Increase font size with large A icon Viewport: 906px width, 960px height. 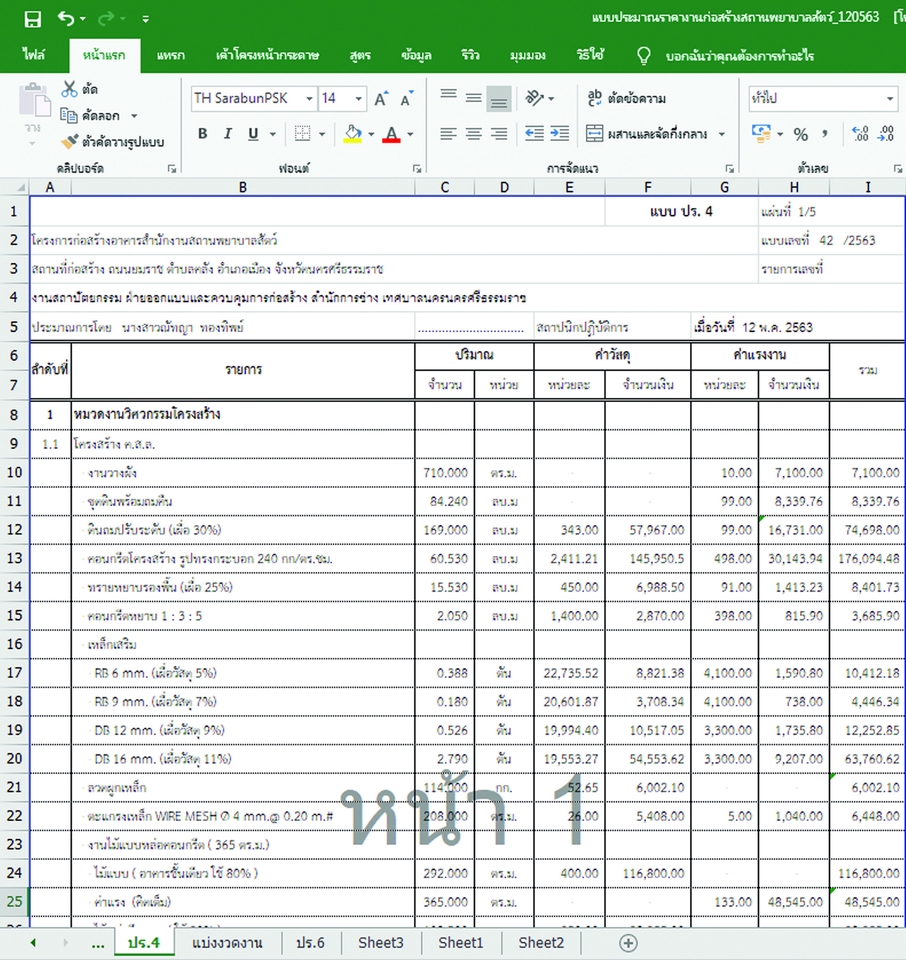coord(381,99)
